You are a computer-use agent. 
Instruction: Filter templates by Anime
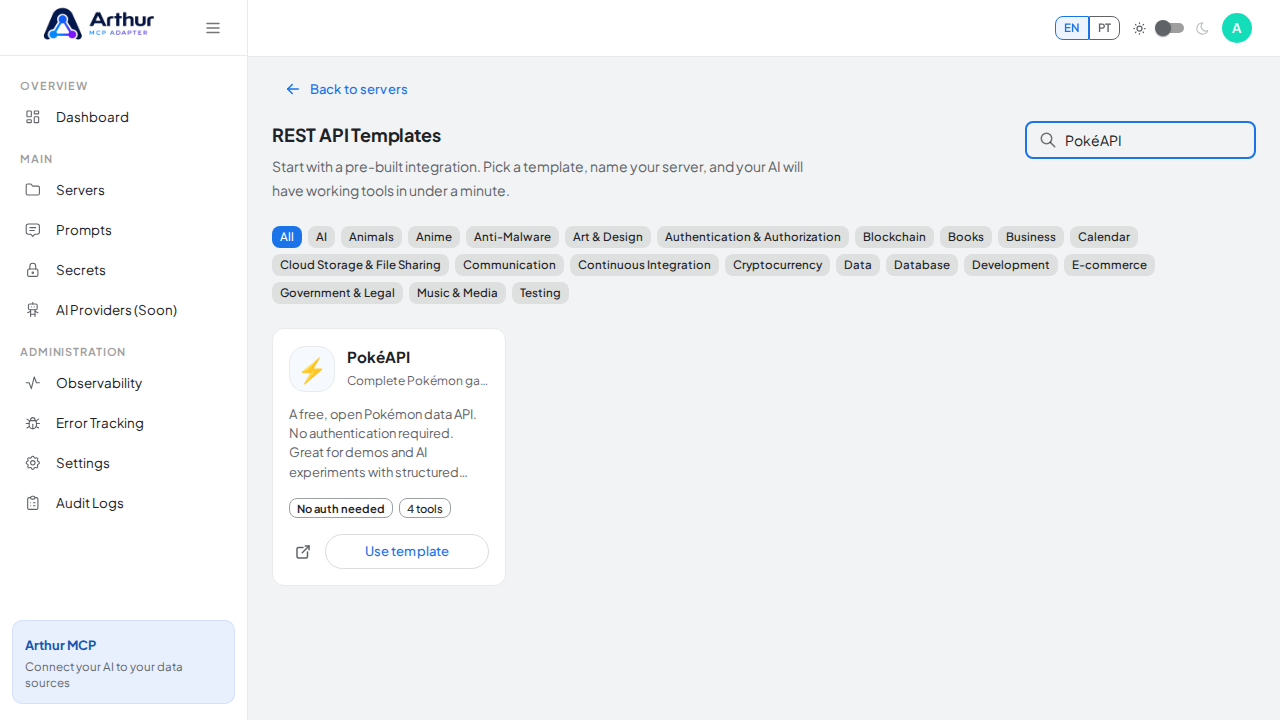[x=434, y=237]
